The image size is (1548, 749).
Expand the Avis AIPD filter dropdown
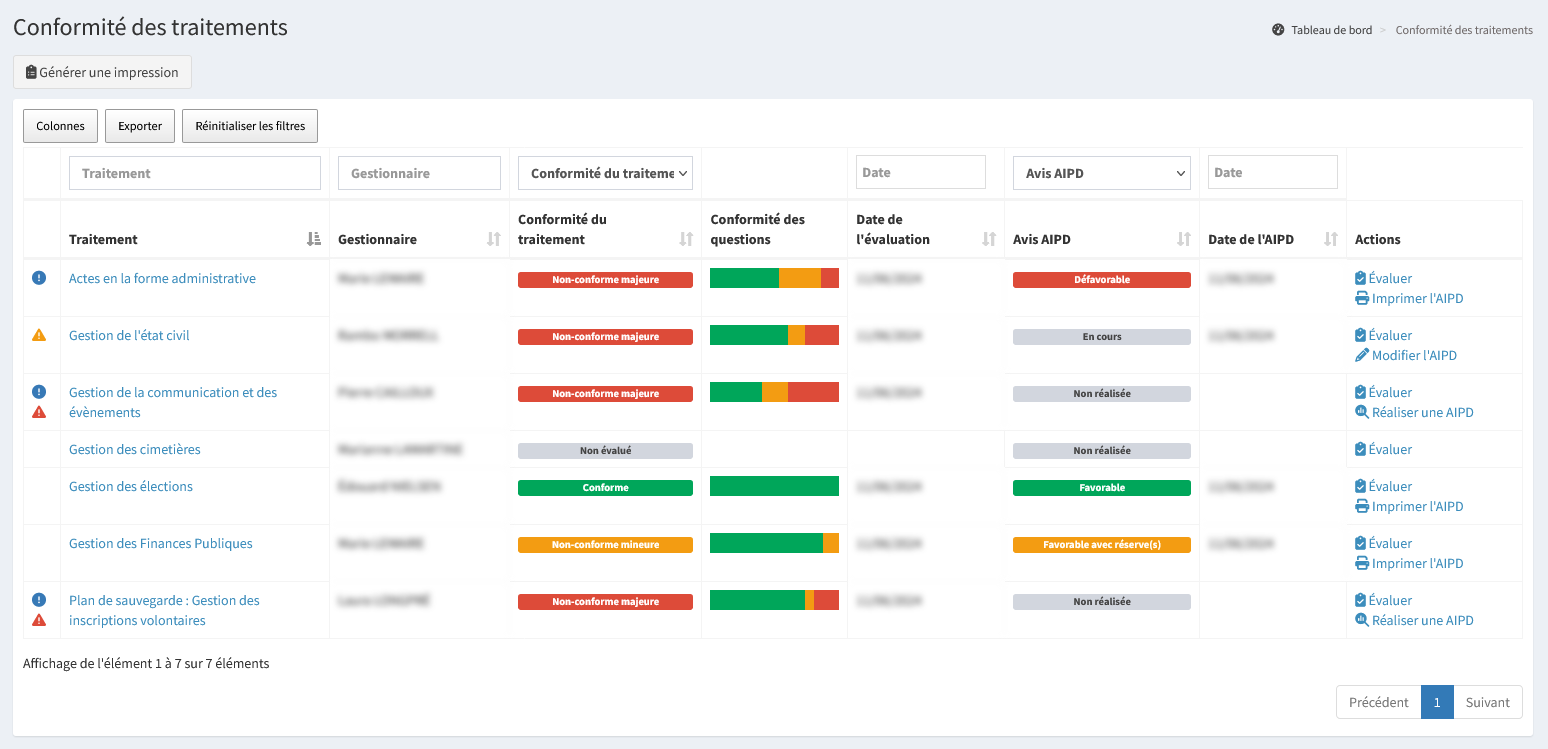point(1101,173)
